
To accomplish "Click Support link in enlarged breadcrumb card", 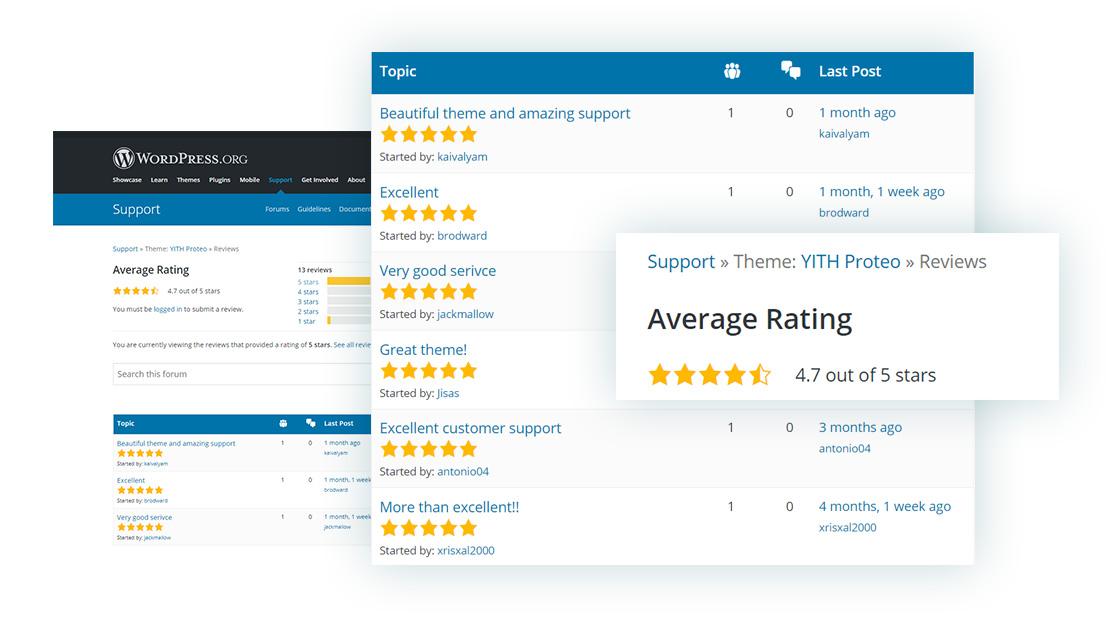I will pos(681,262).
